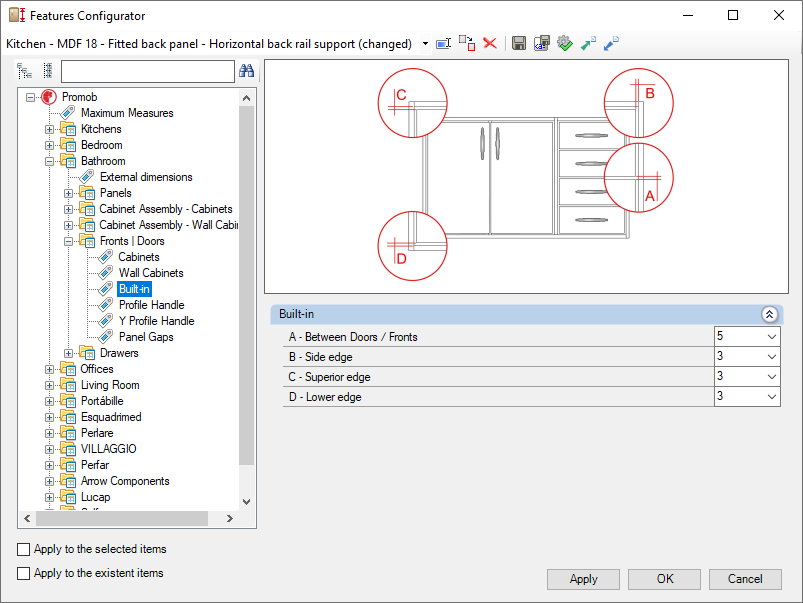Select Panel Gaps tree item
The height and width of the screenshot is (603, 803).
[146, 337]
